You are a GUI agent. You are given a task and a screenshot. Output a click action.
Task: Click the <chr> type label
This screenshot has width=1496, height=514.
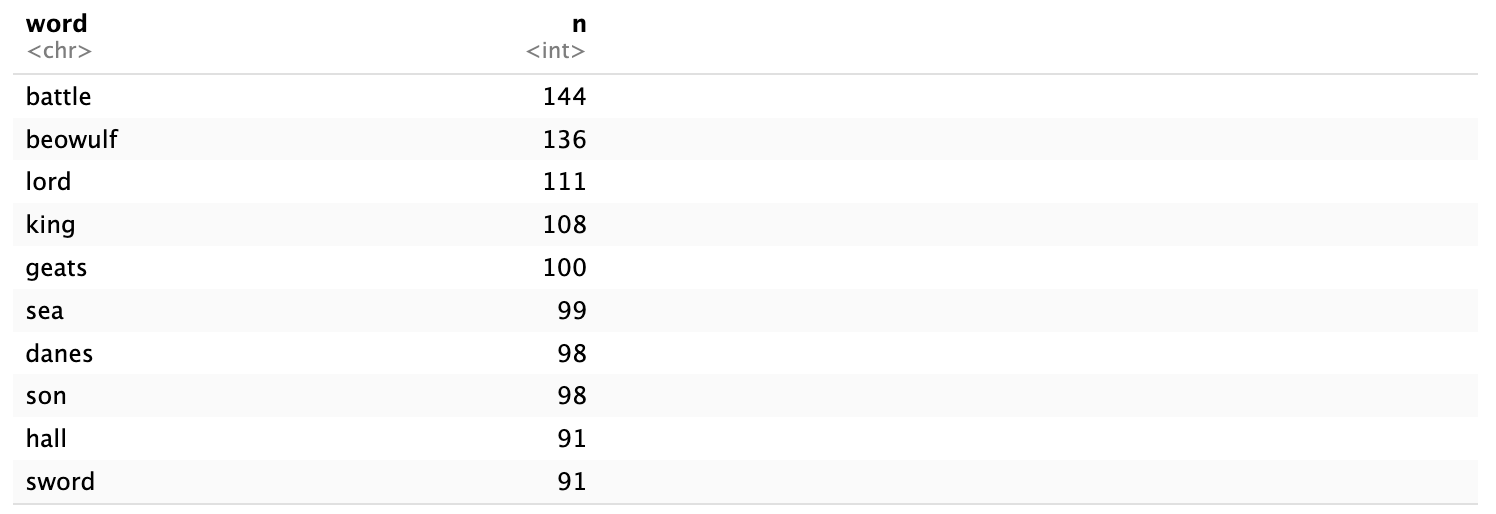(59, 50)
